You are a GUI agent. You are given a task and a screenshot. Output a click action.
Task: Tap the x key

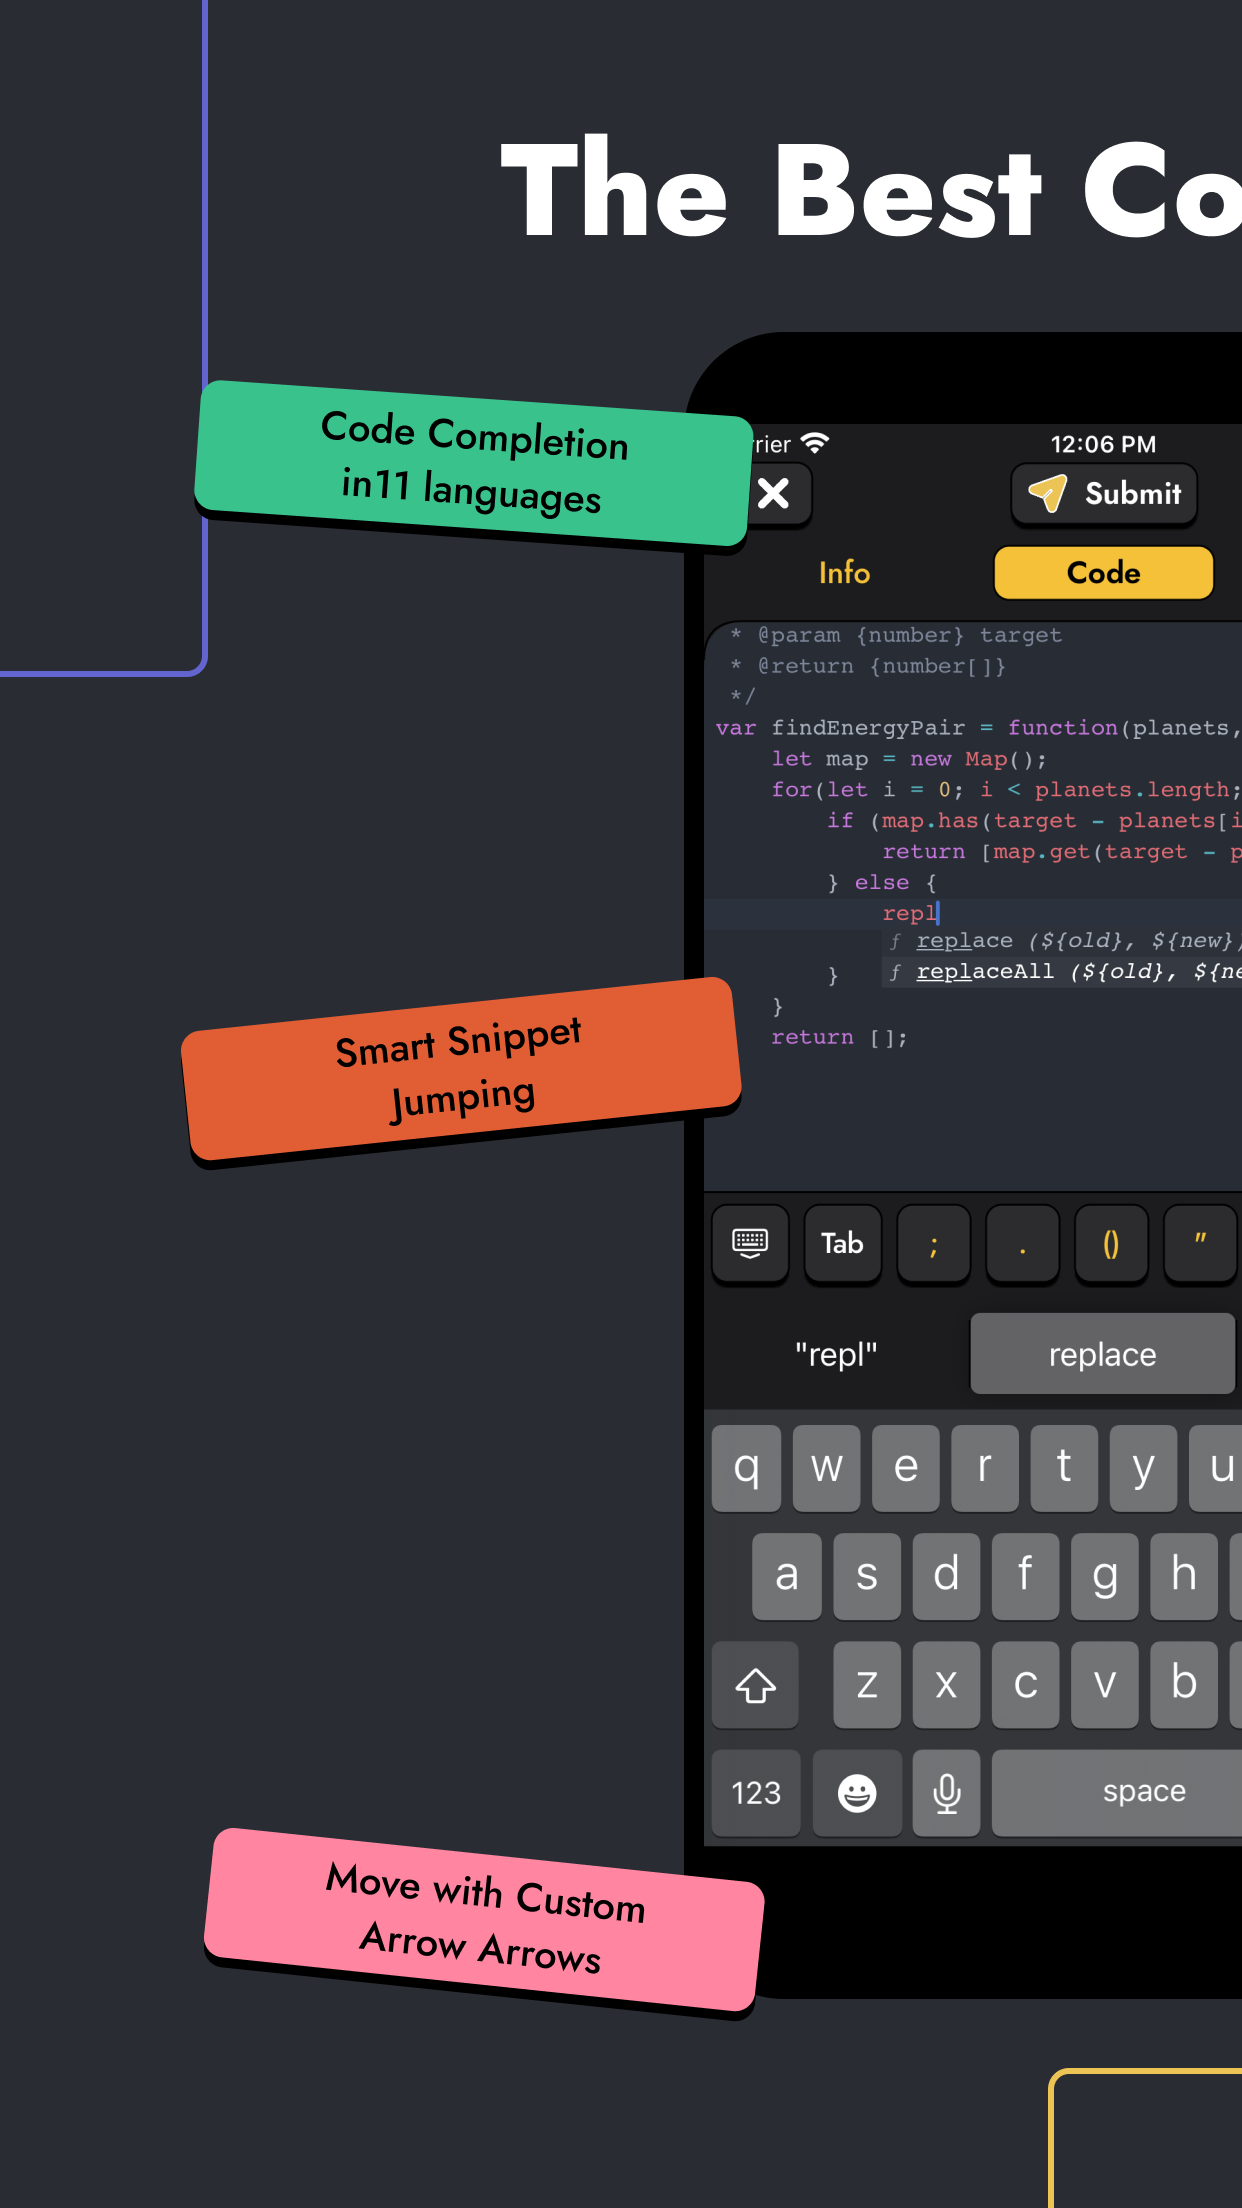click(x=945, y=1685)
